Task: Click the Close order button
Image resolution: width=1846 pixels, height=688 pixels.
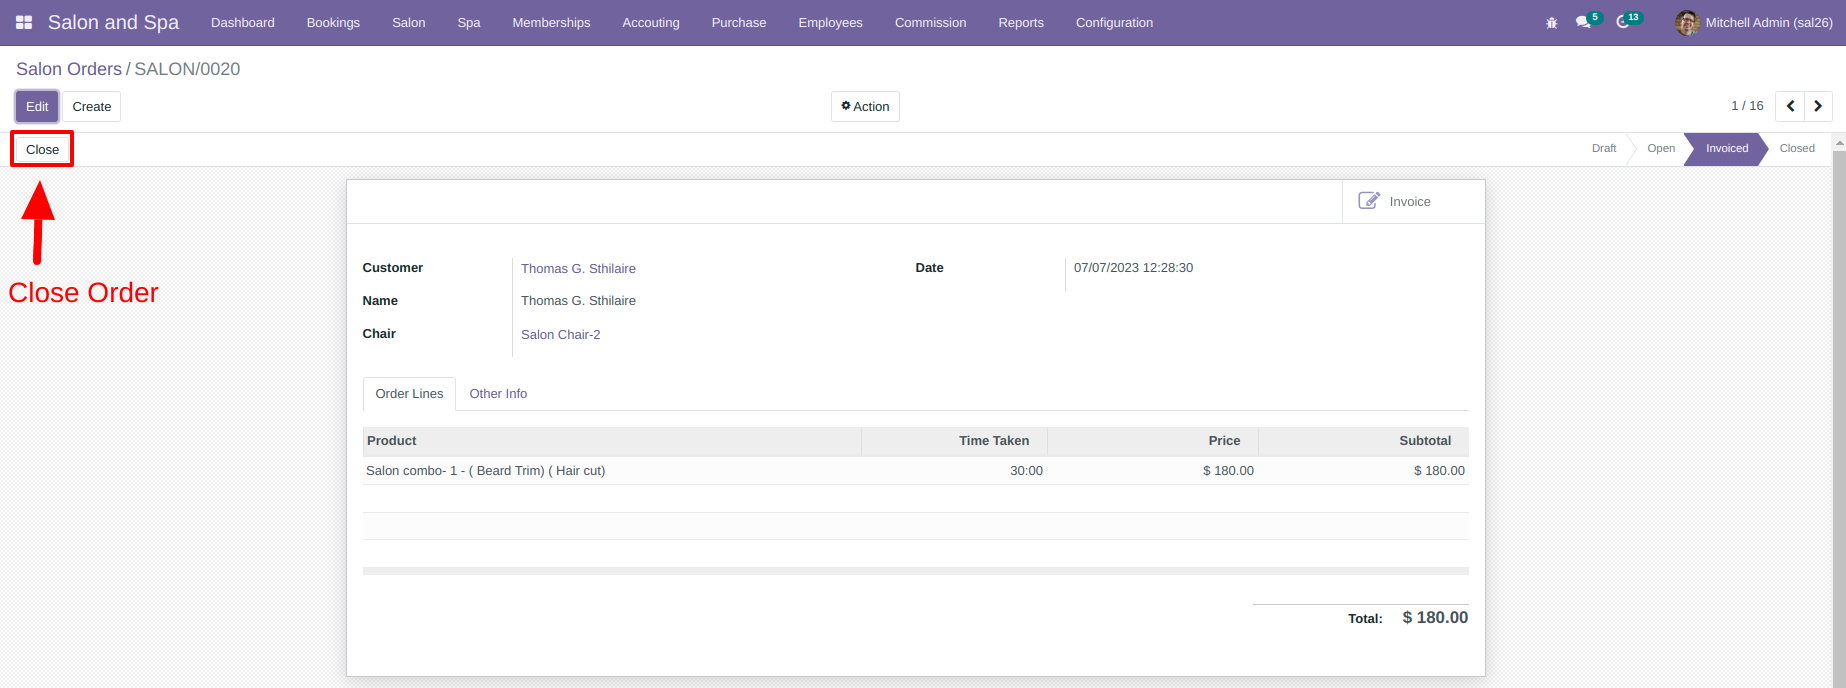Action: point(42,149)
